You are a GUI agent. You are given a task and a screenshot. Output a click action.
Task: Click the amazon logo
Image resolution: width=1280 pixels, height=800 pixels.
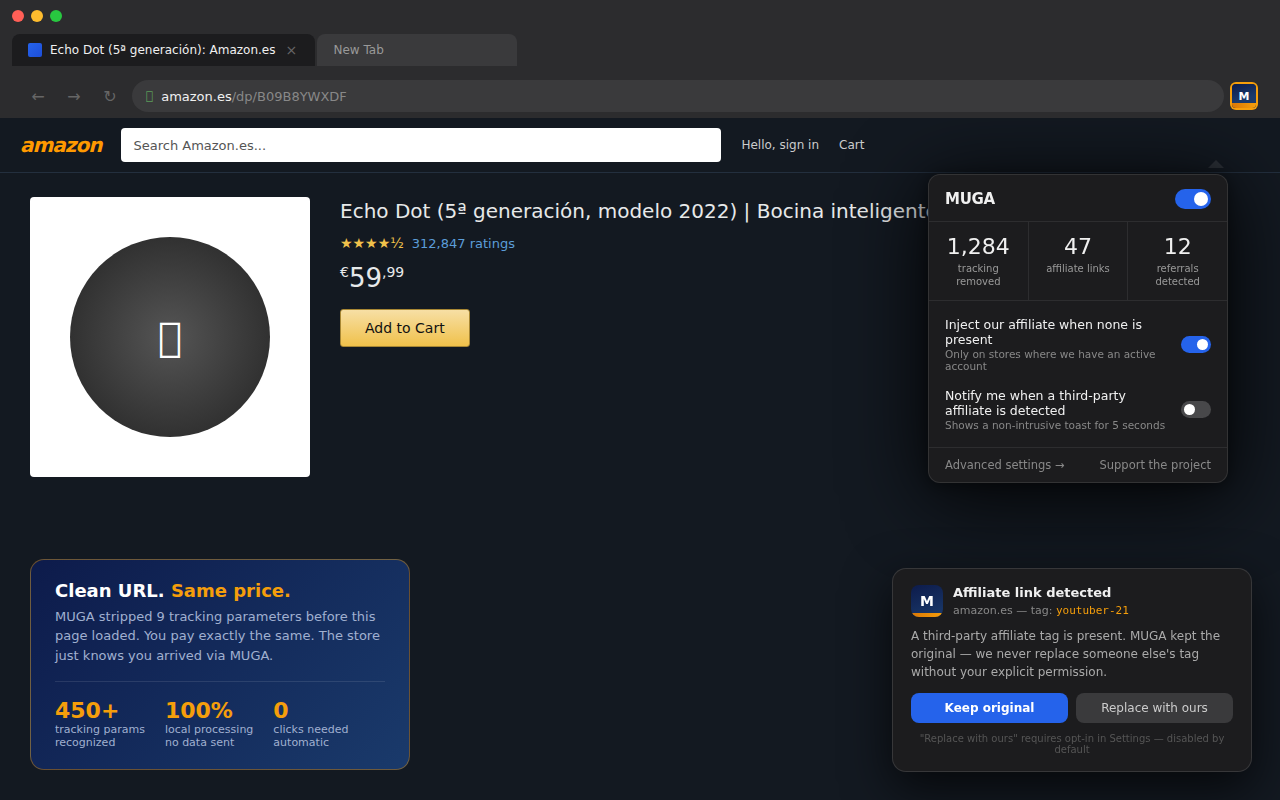62,145
